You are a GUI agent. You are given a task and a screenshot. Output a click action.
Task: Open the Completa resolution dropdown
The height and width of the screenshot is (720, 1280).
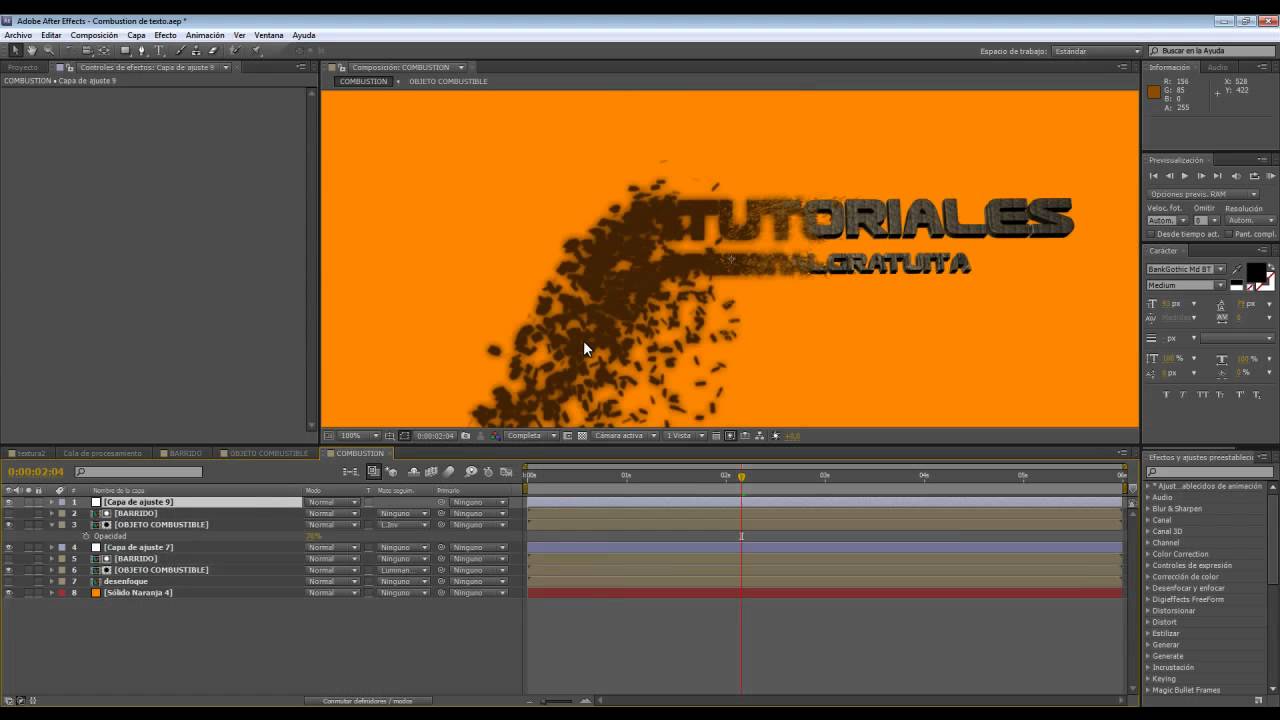pyautogui.click(x=531, y=436)
